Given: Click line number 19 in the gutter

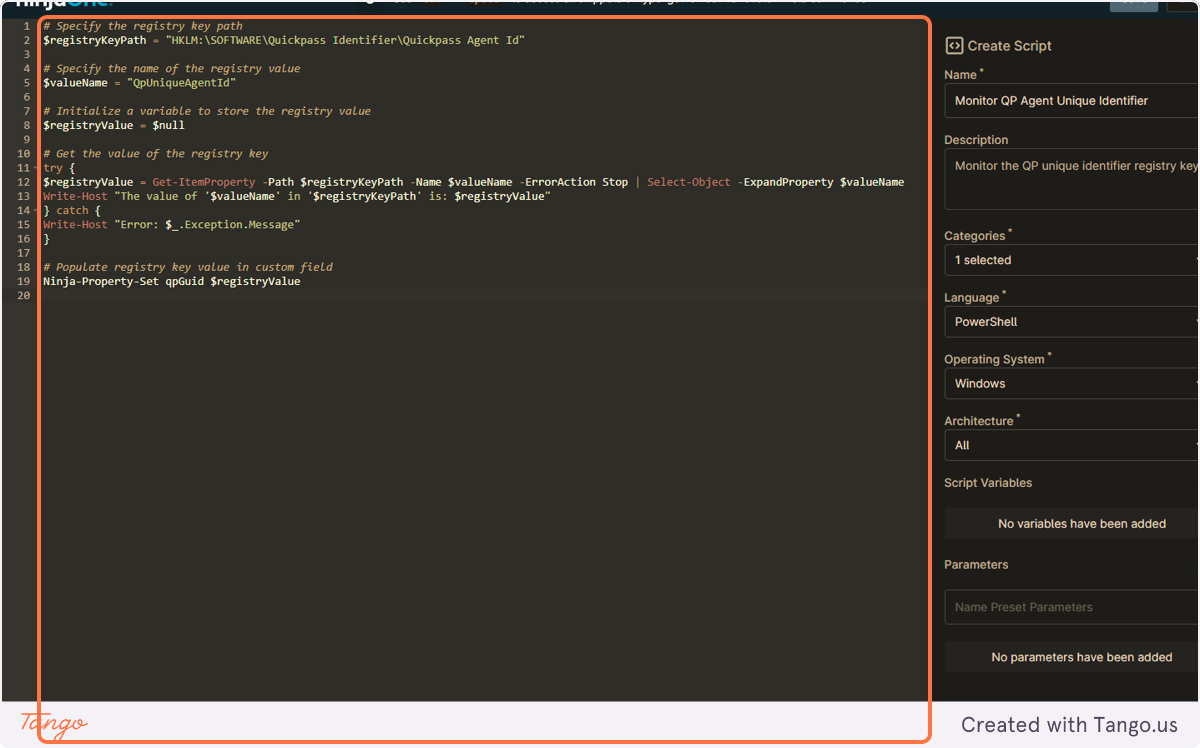Looking at the screenshot, I should tap(24, 282).
